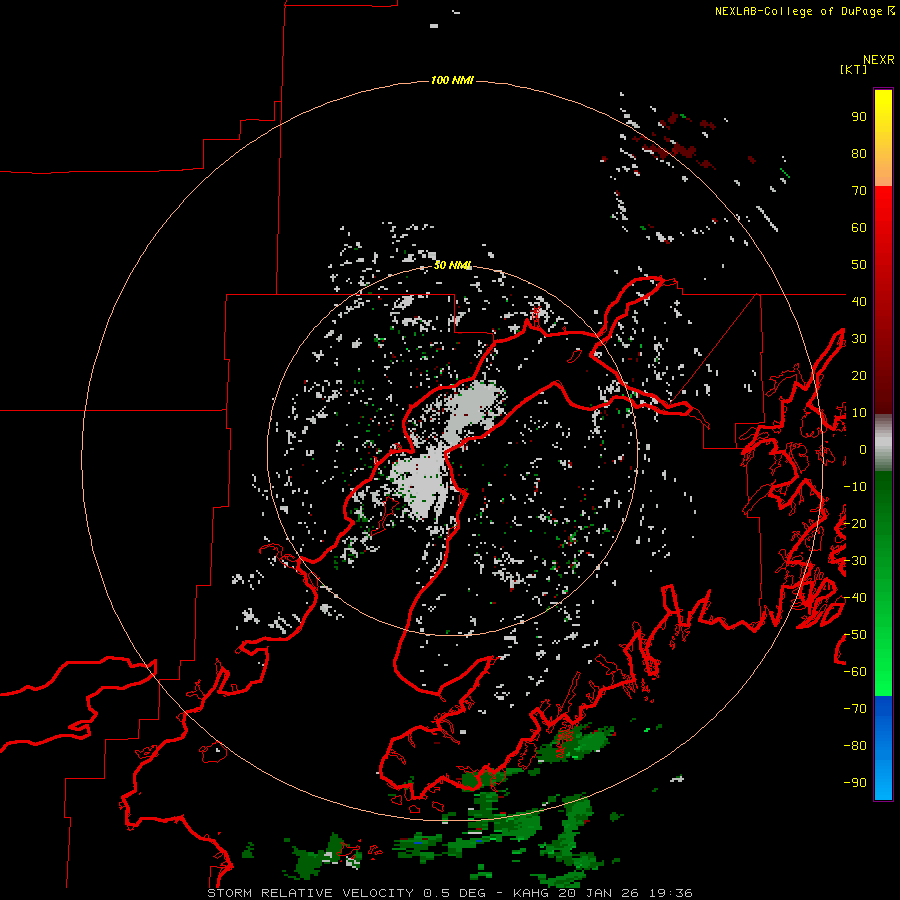
Task: Click the 10 value on velocity scale
Action: [x=859, y=413]
